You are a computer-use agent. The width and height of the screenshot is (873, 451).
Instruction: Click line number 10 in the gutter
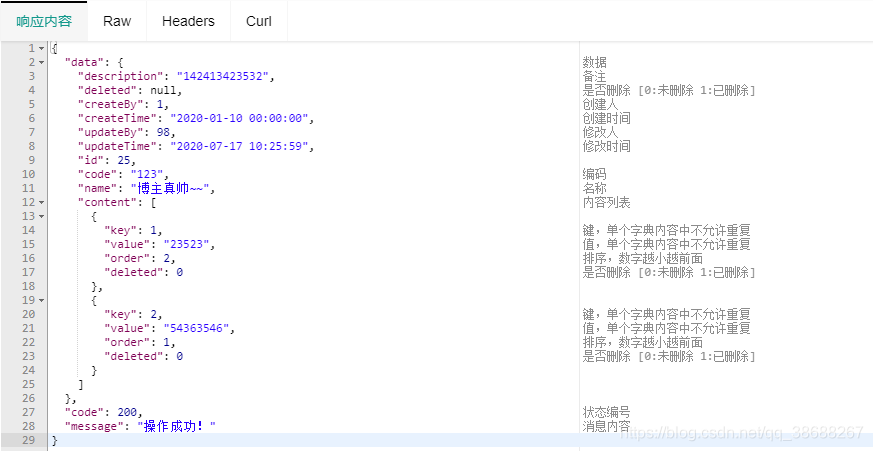coord(28,174)
